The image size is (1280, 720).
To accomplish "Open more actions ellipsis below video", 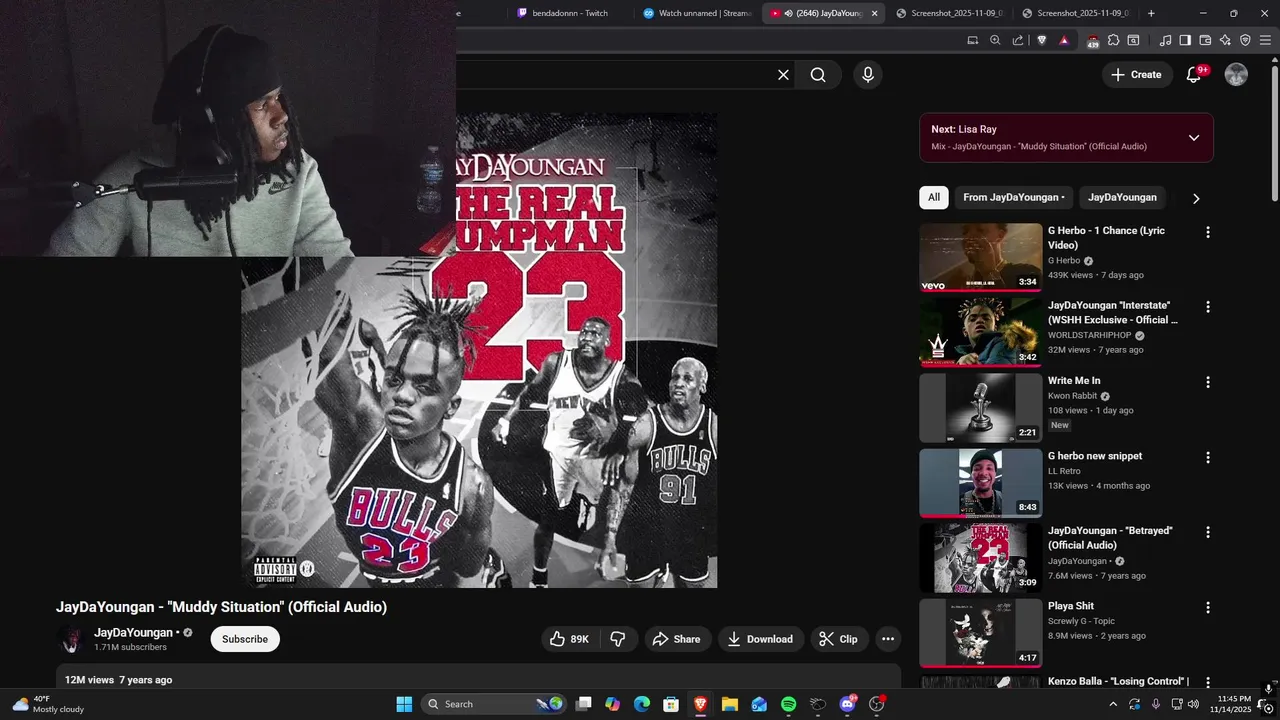I will coord(887,639).
